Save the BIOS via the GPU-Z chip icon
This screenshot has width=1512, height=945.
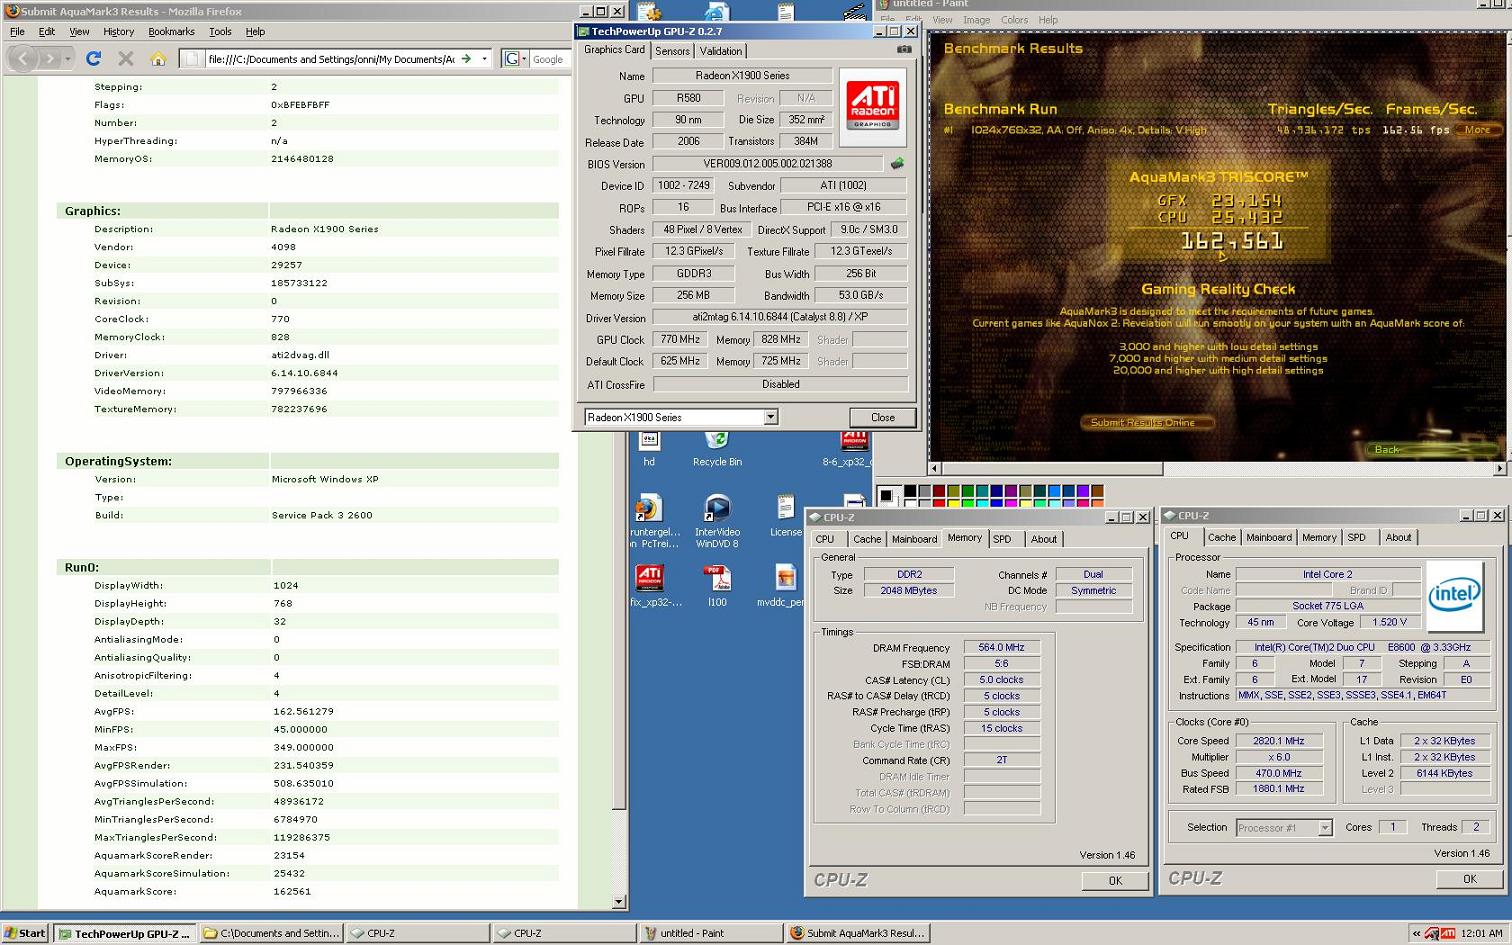(x=897, y=163)
